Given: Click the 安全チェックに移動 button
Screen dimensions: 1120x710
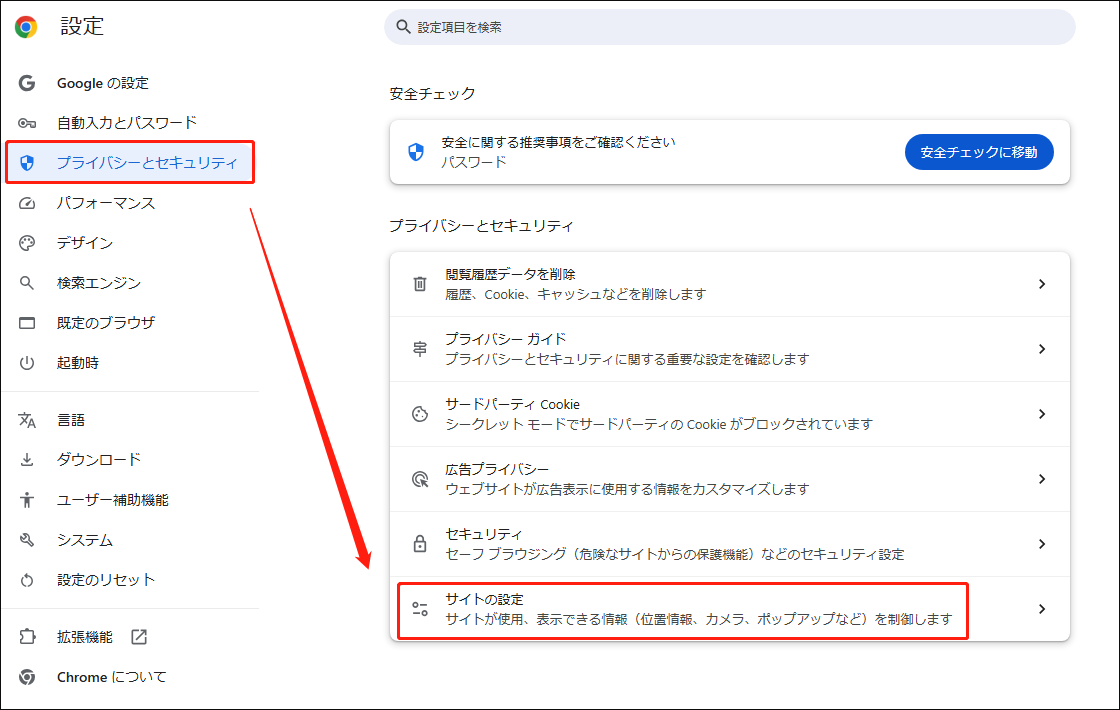Looking at the screenshot, I should pyautogui.click(x=979, y=152).
